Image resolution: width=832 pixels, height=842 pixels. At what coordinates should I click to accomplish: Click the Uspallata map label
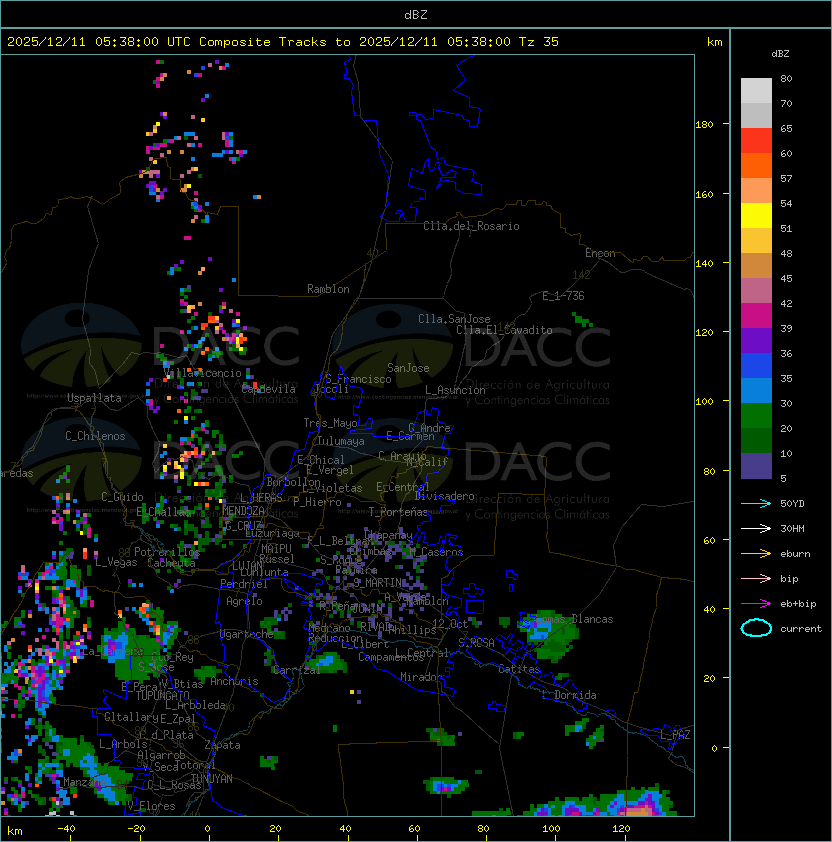94,398
